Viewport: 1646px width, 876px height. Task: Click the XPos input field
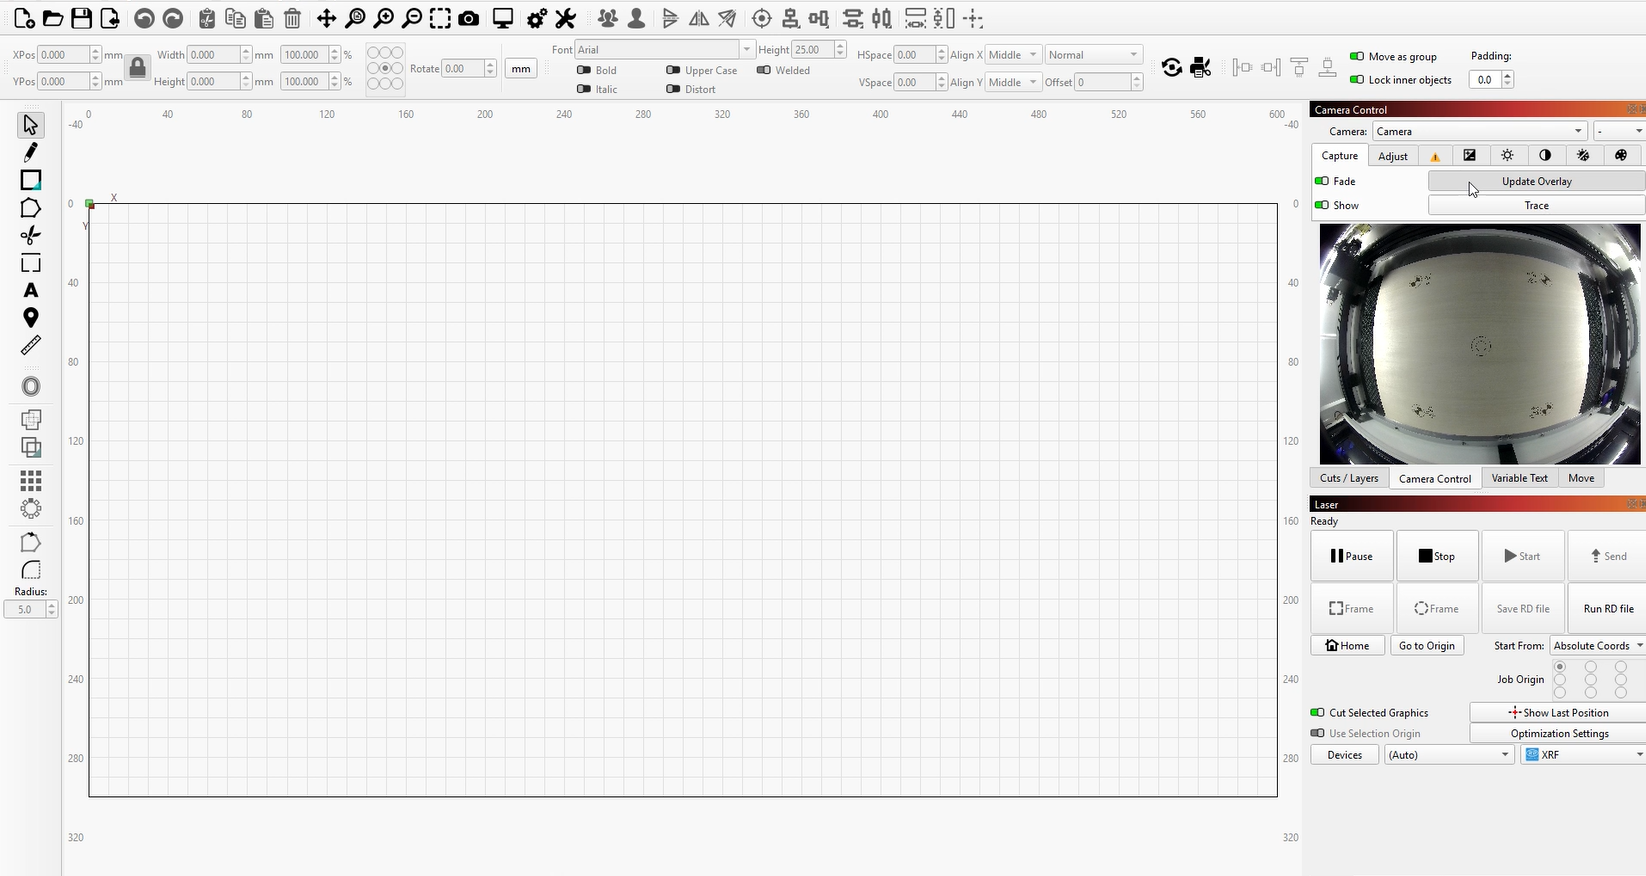tap(64, 55)
